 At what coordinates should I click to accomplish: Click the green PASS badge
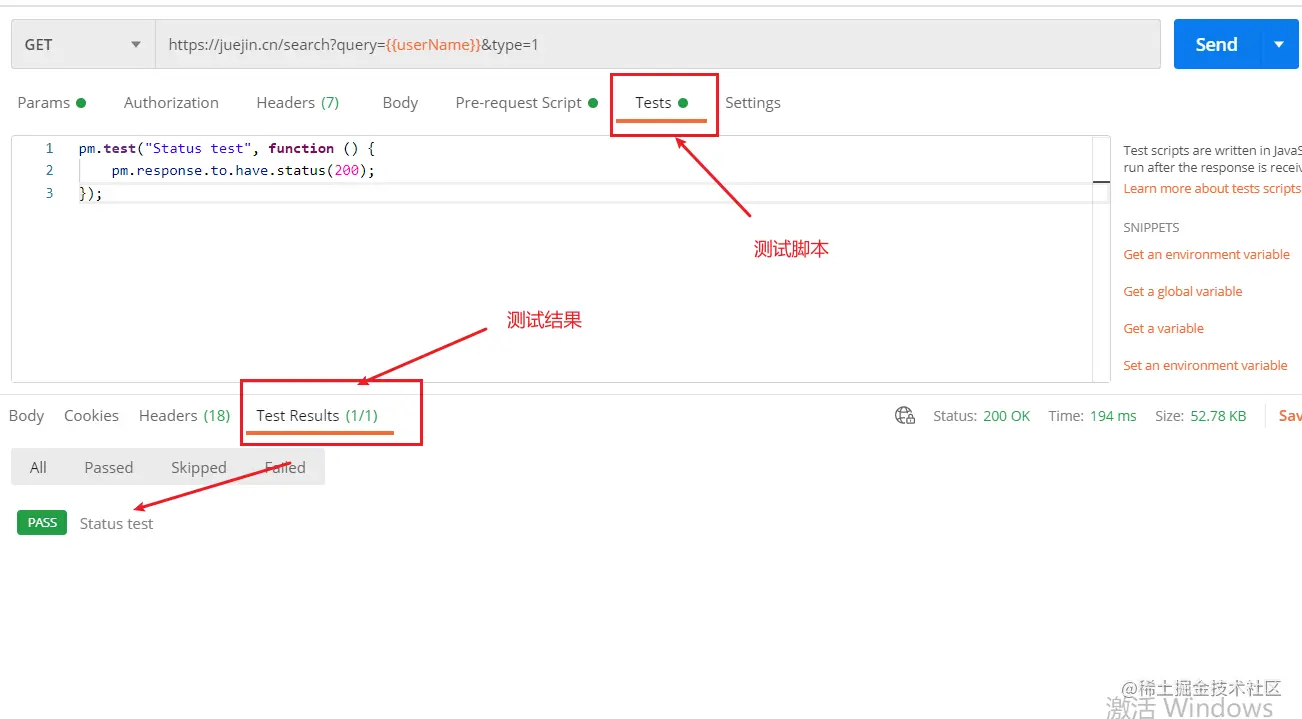(42, 523)
